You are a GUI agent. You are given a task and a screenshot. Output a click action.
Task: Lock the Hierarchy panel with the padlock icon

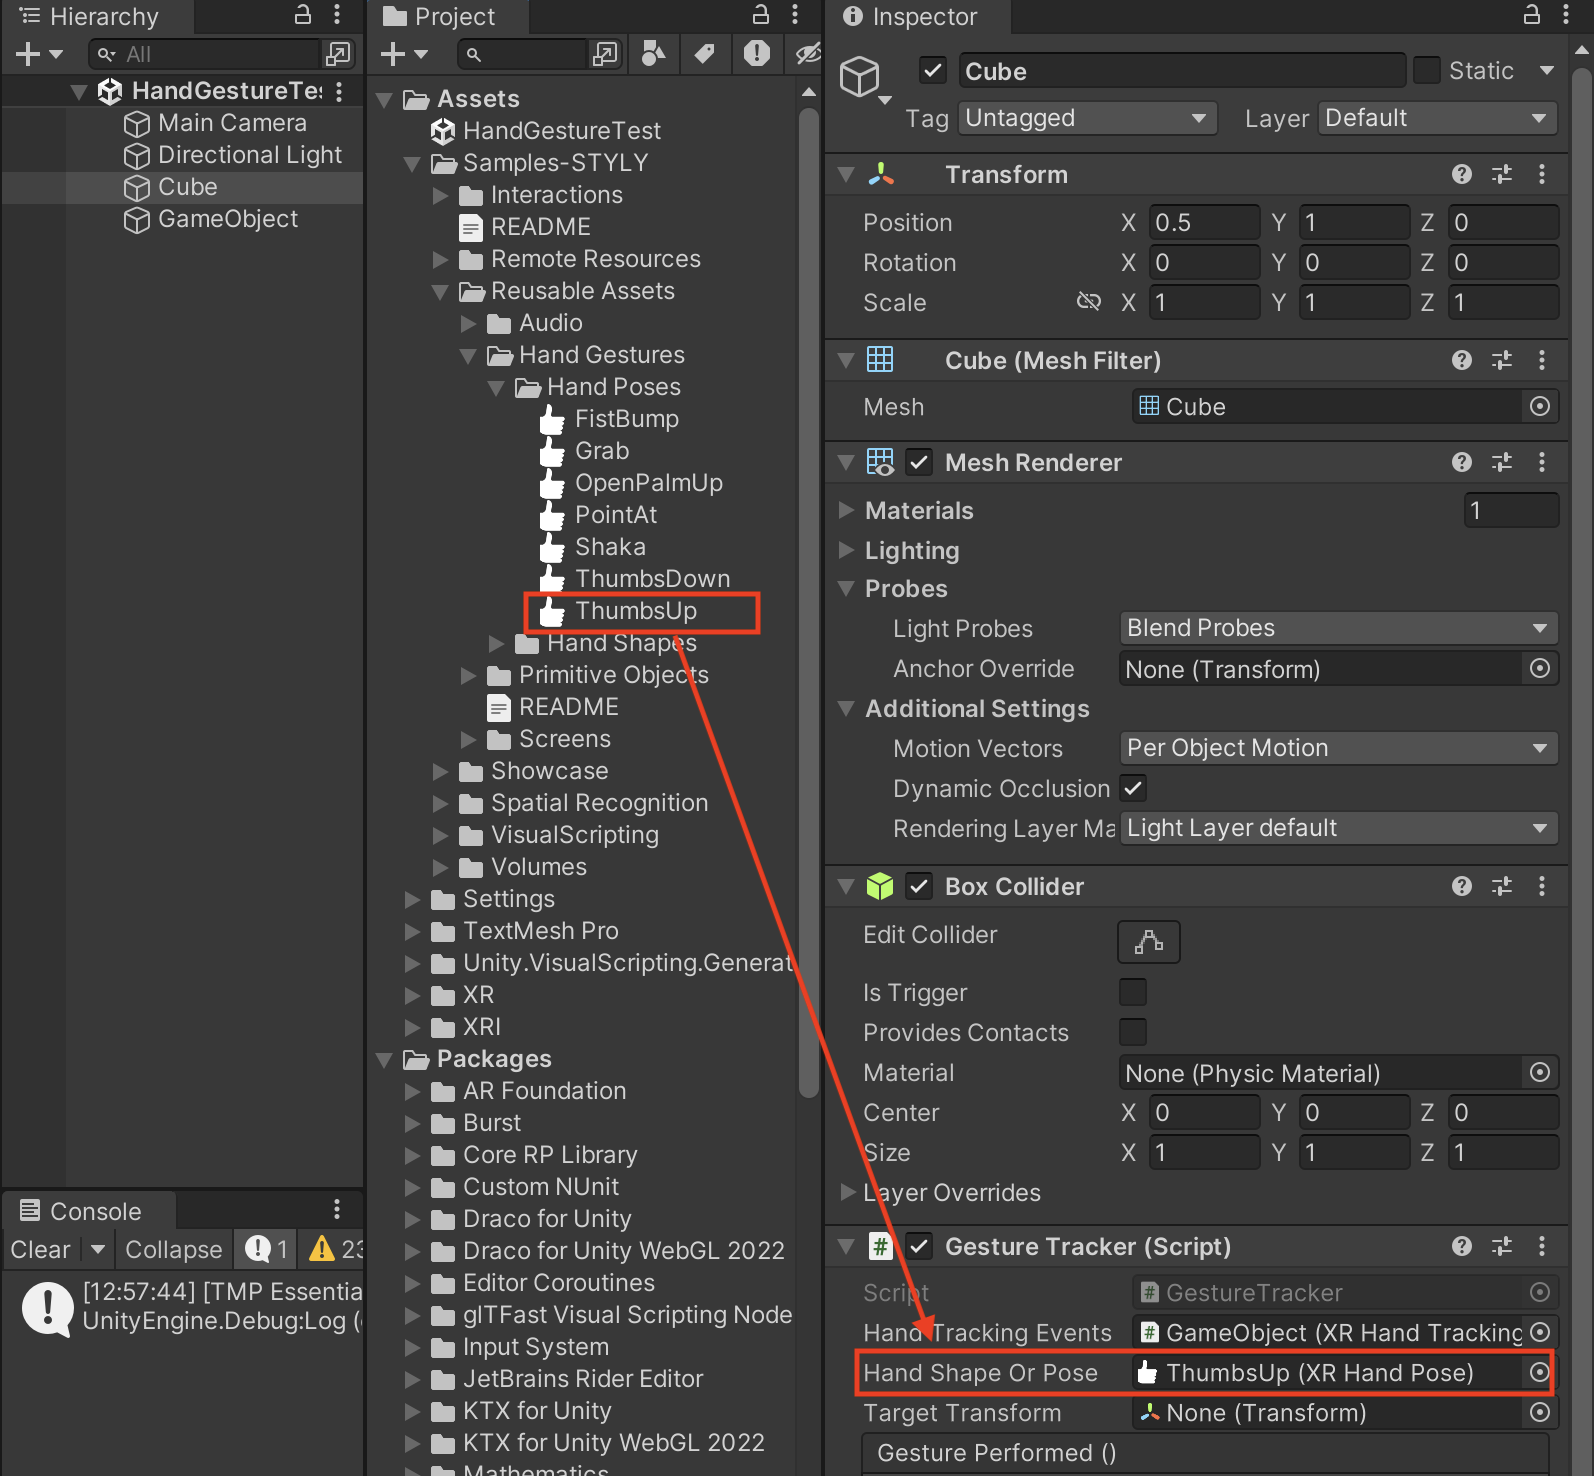(x=303, y=15)
